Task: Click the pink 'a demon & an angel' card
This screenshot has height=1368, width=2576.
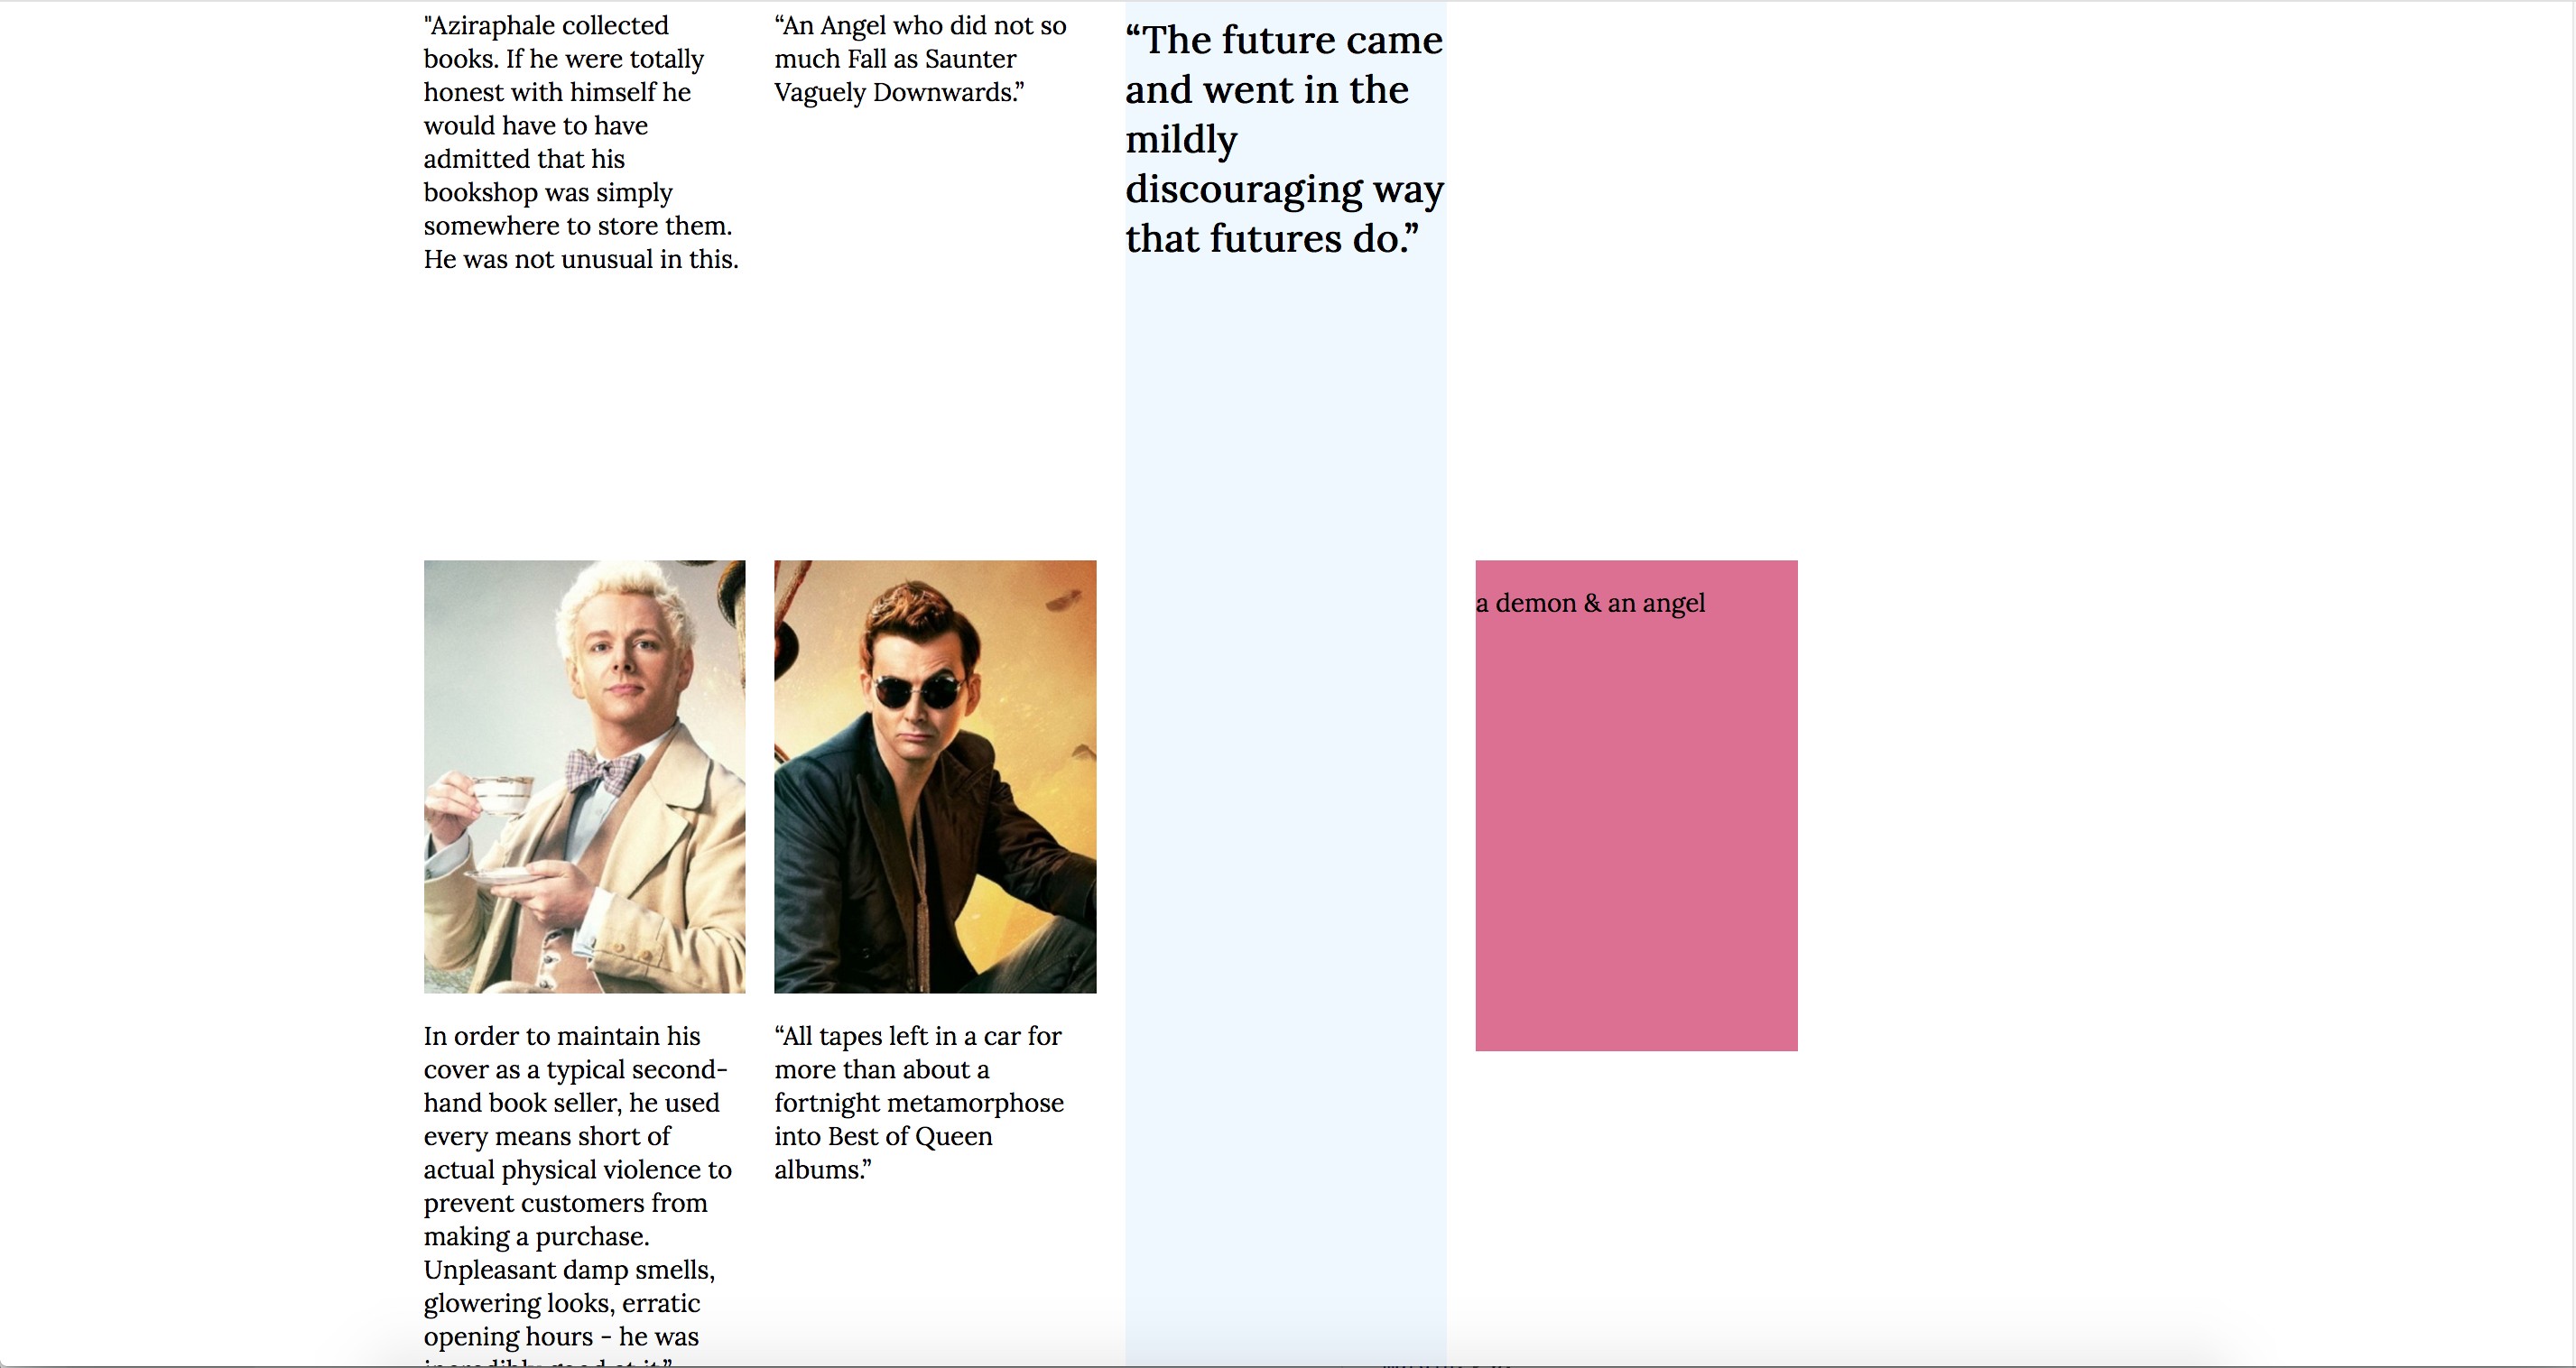Action: pos(1636,805)
